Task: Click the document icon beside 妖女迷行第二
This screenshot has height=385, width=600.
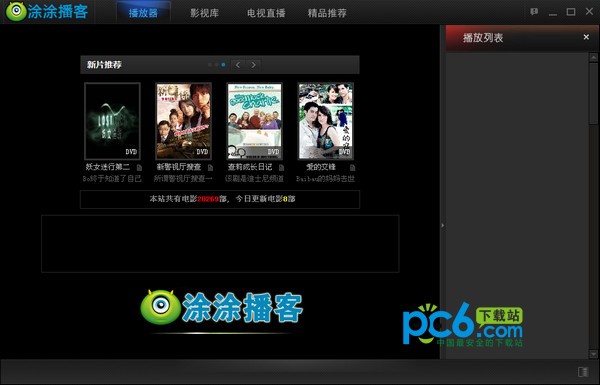Action: [139, 168]
